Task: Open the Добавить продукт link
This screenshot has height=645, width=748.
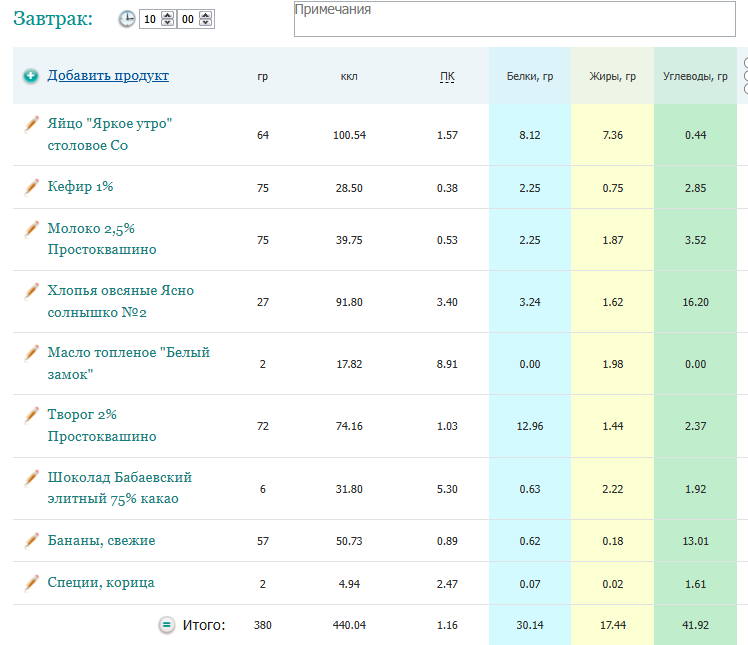Action: pos(108,75)
